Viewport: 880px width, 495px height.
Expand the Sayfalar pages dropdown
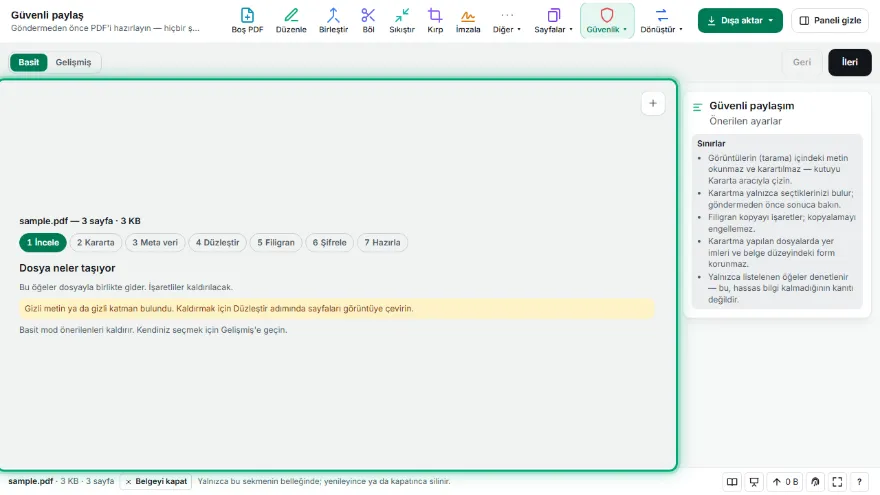553,20
